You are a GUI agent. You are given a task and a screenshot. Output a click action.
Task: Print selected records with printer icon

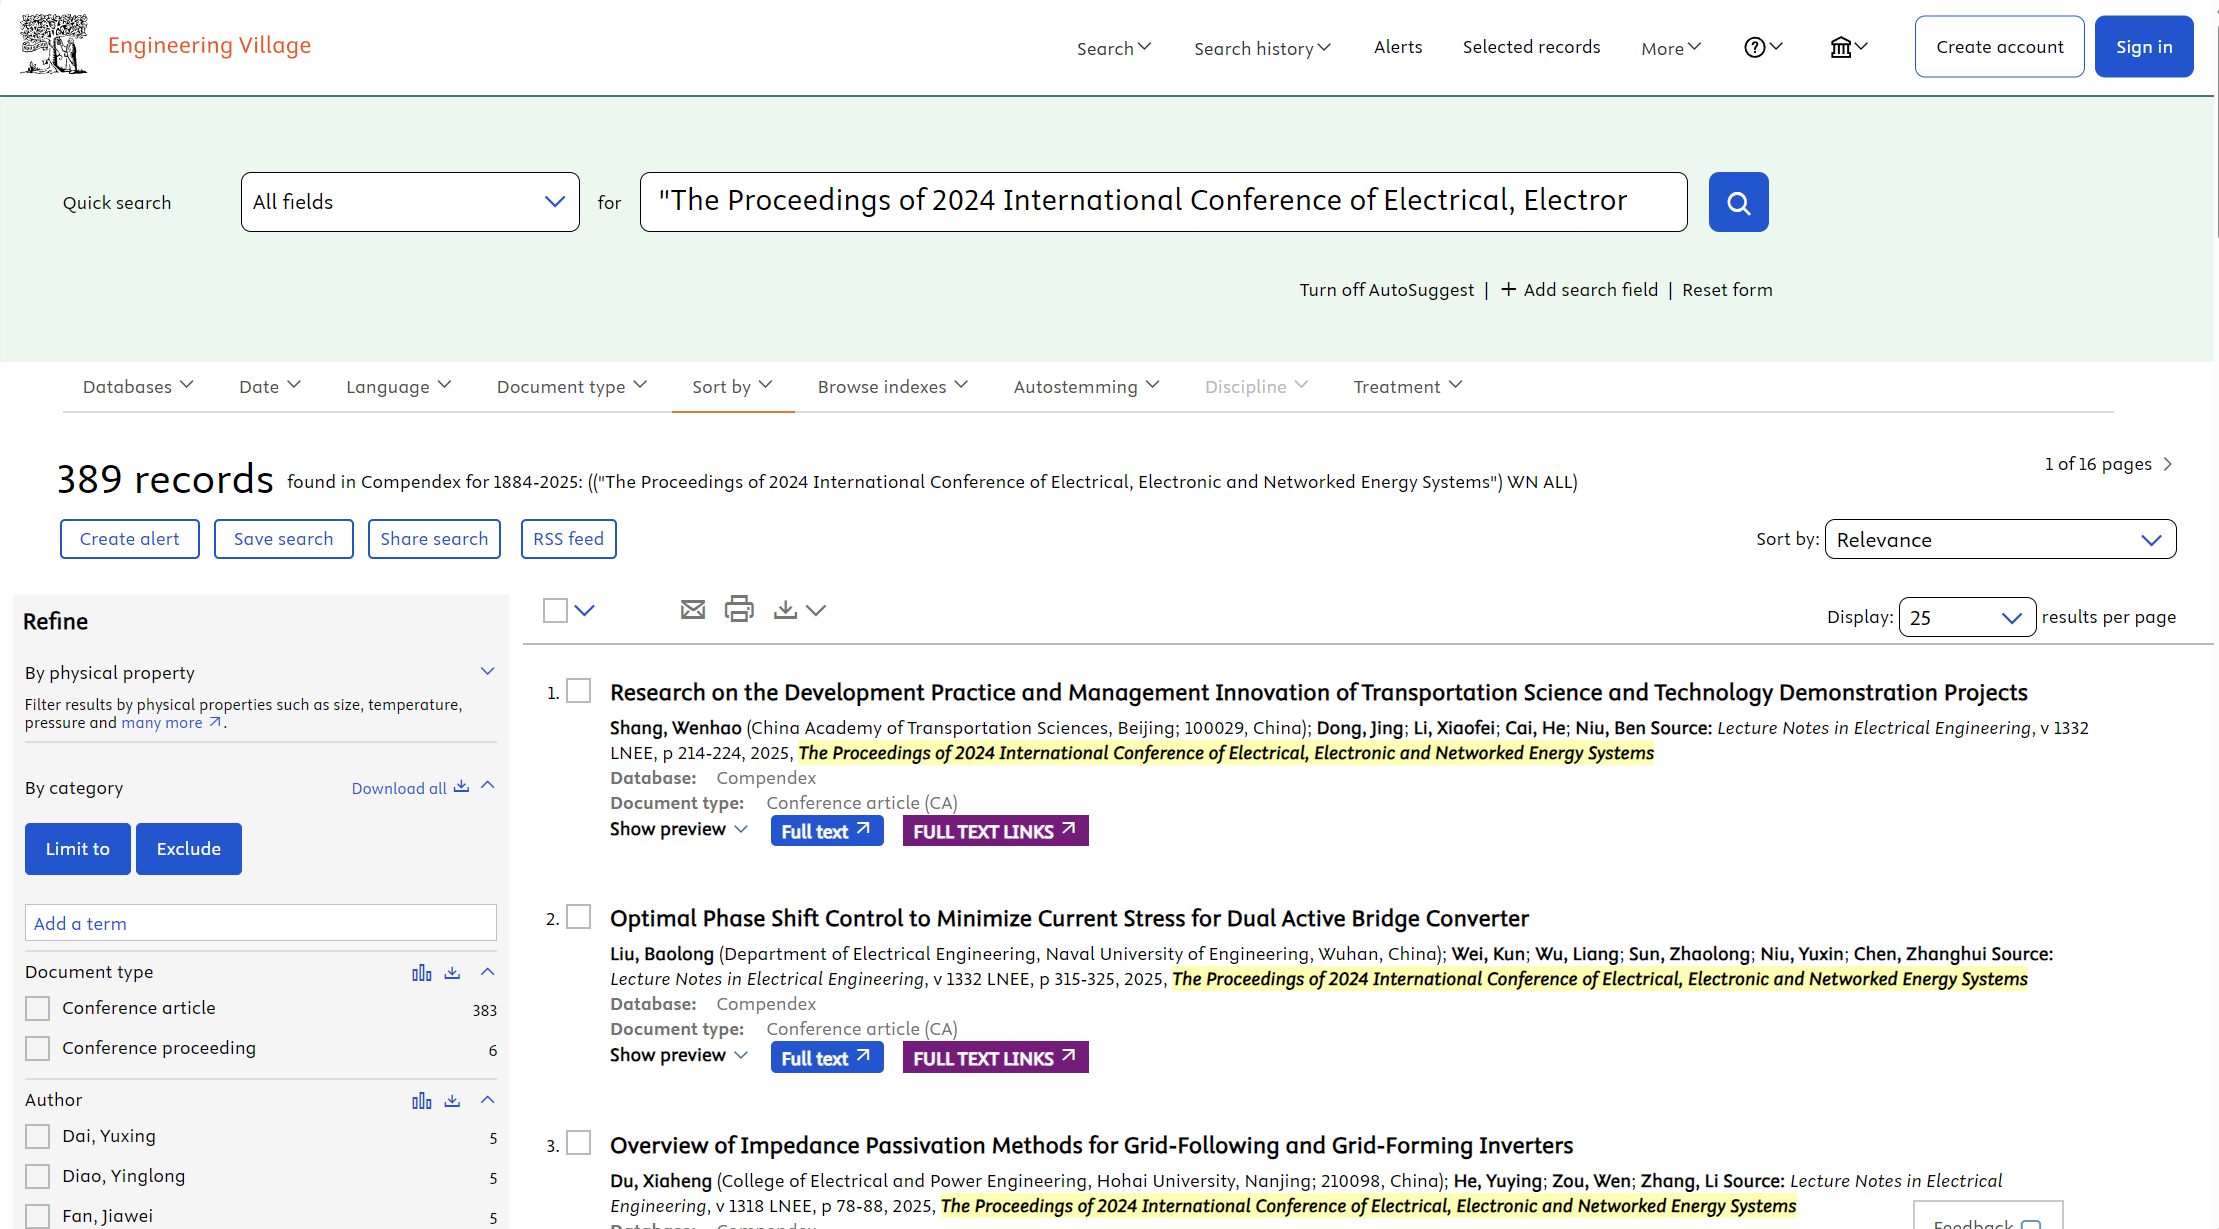tap(739, 609)
